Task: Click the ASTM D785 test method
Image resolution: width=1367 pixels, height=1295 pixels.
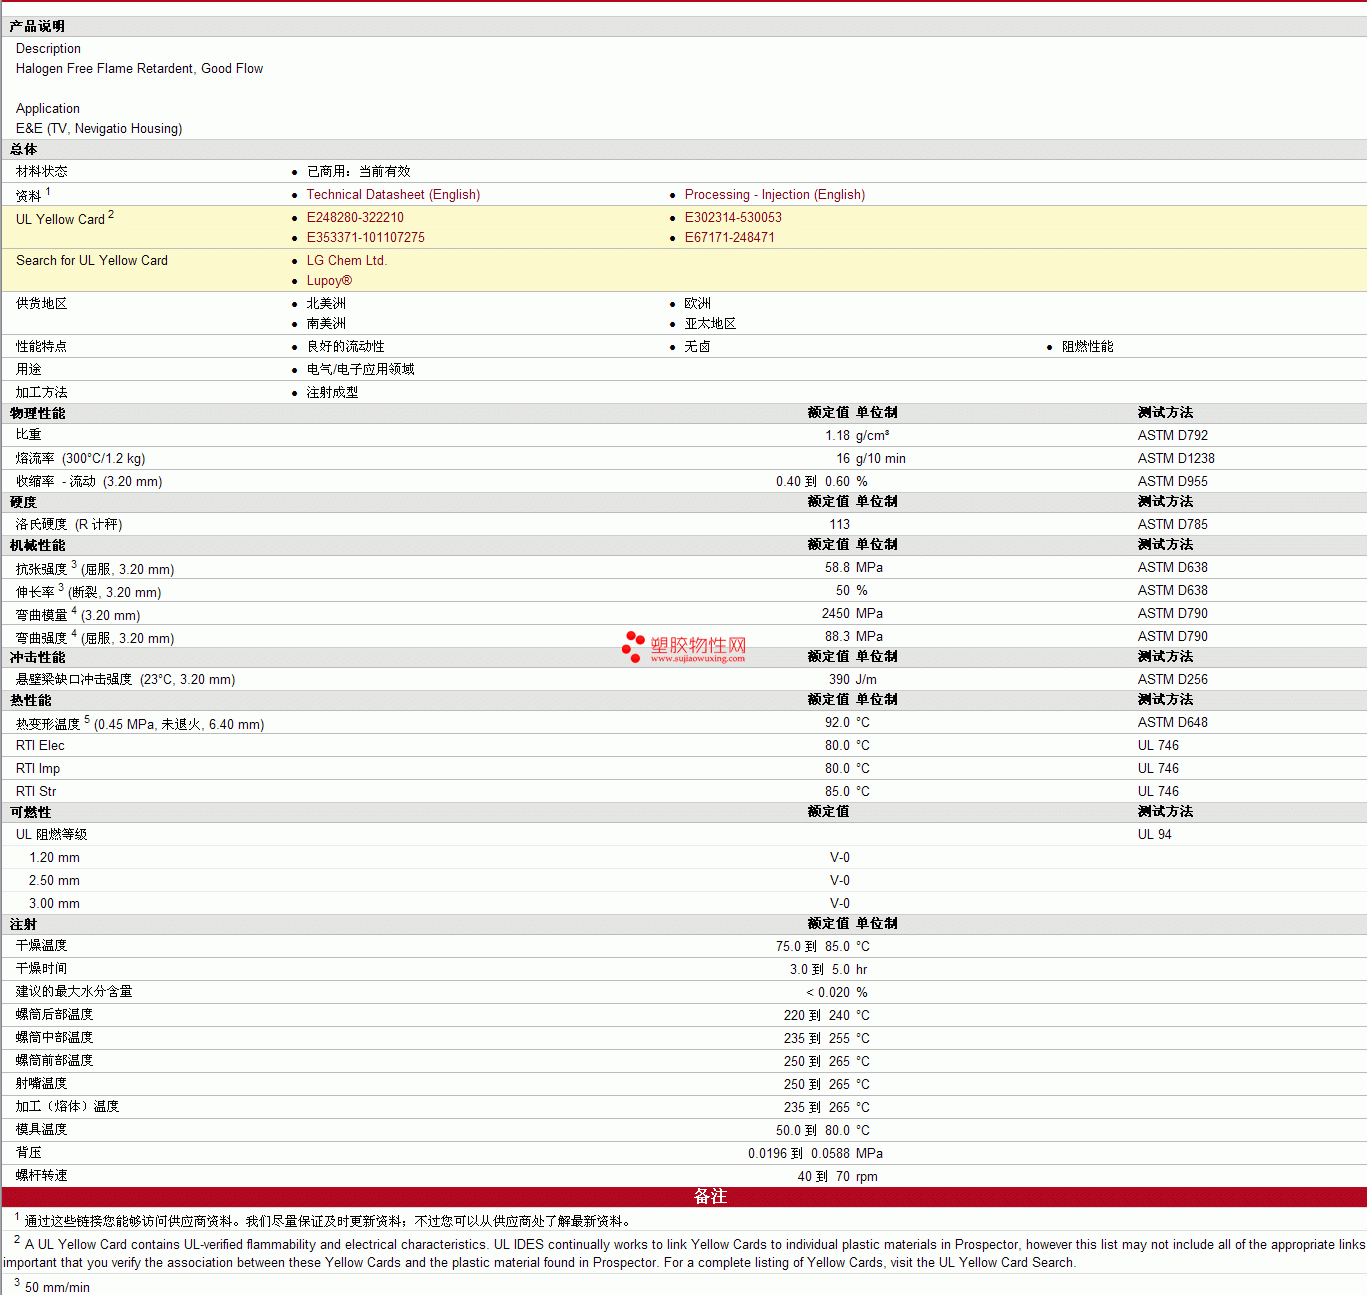Action: (x=1173, y=525)
